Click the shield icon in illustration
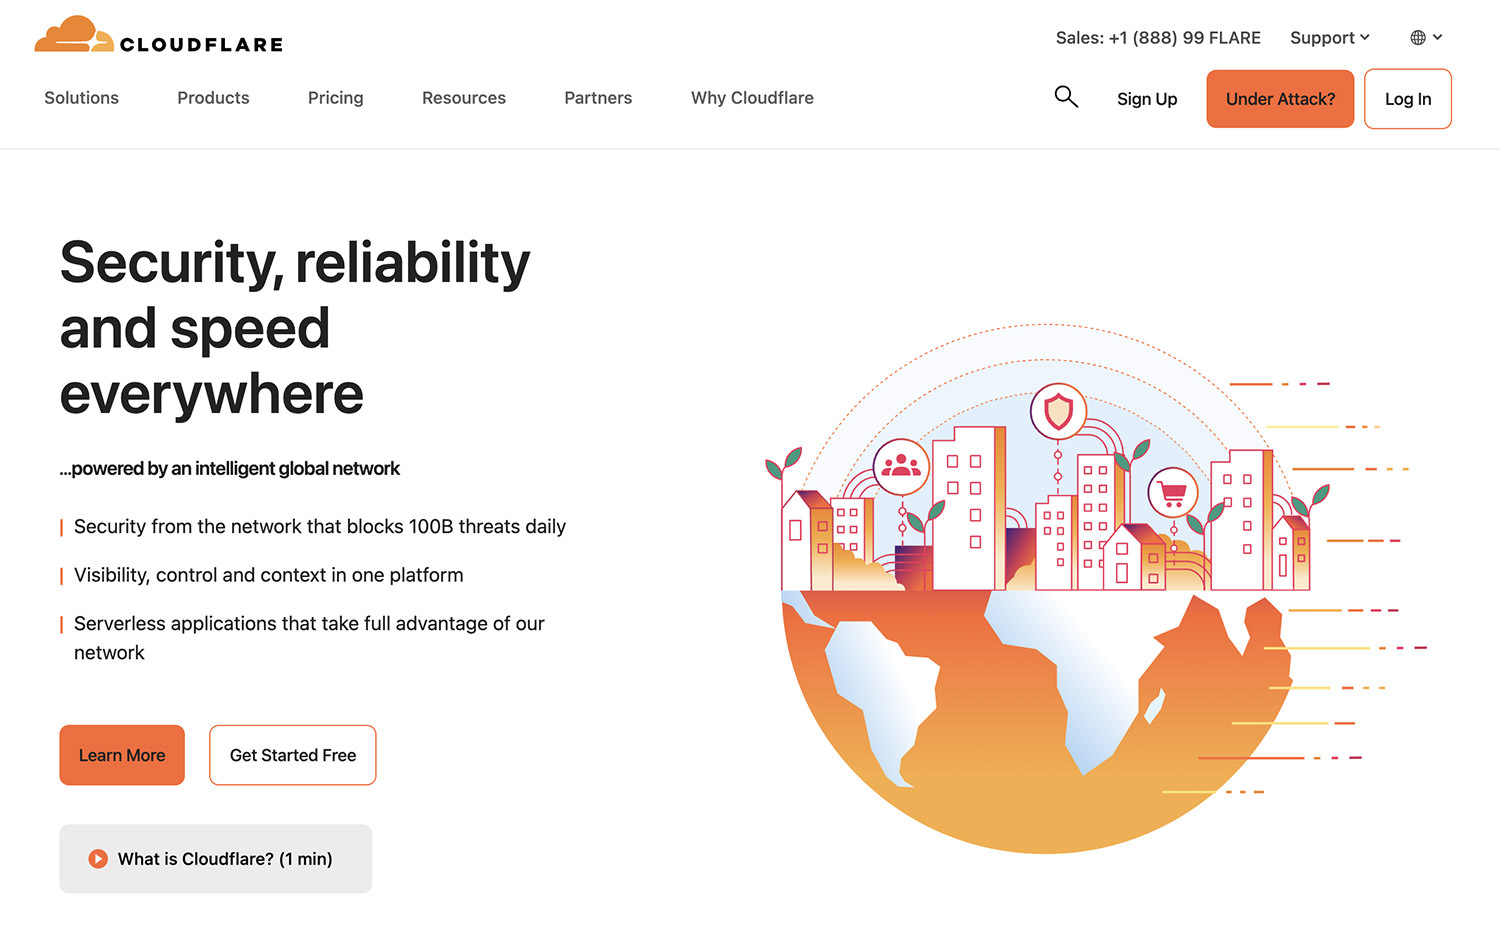Viewport: 1500px width, 948px height. [x=1058, y=411]
